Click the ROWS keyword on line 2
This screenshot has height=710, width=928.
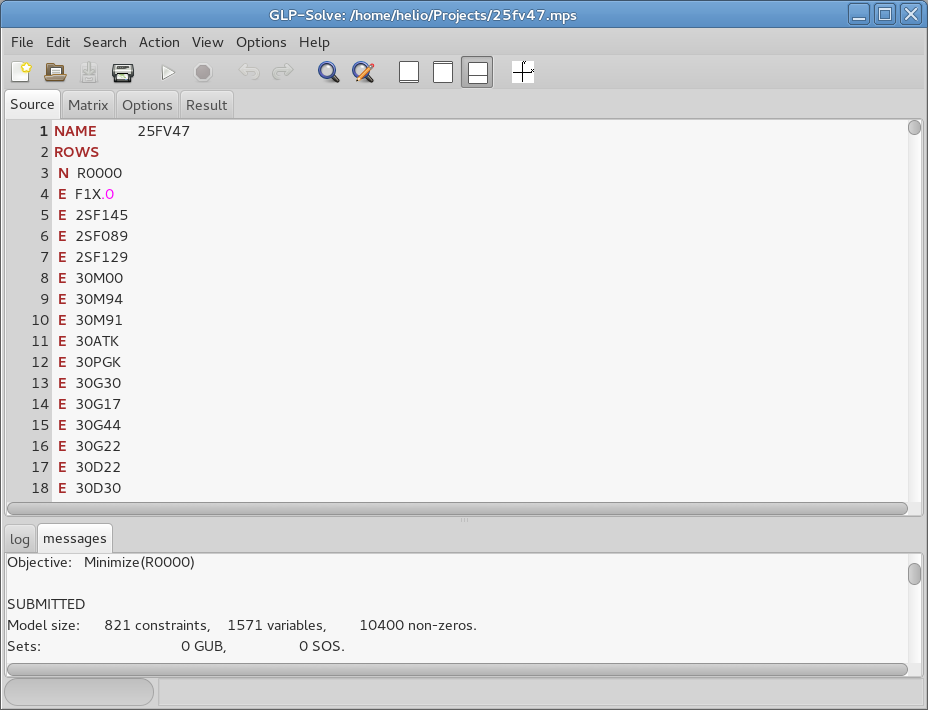click(76, 152)
